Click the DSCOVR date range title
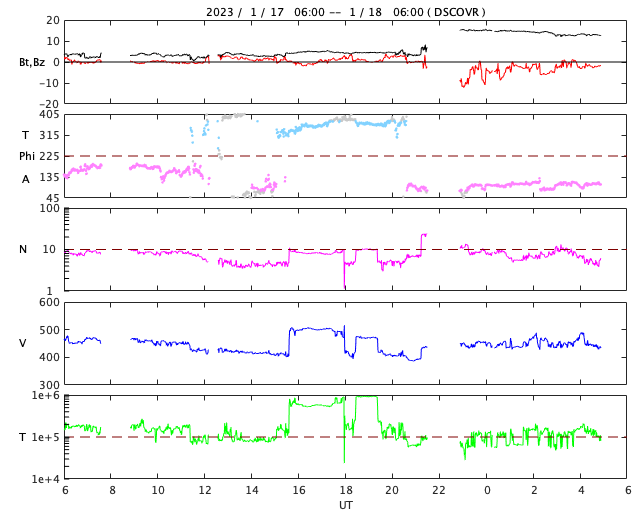 tap(346, 12)
